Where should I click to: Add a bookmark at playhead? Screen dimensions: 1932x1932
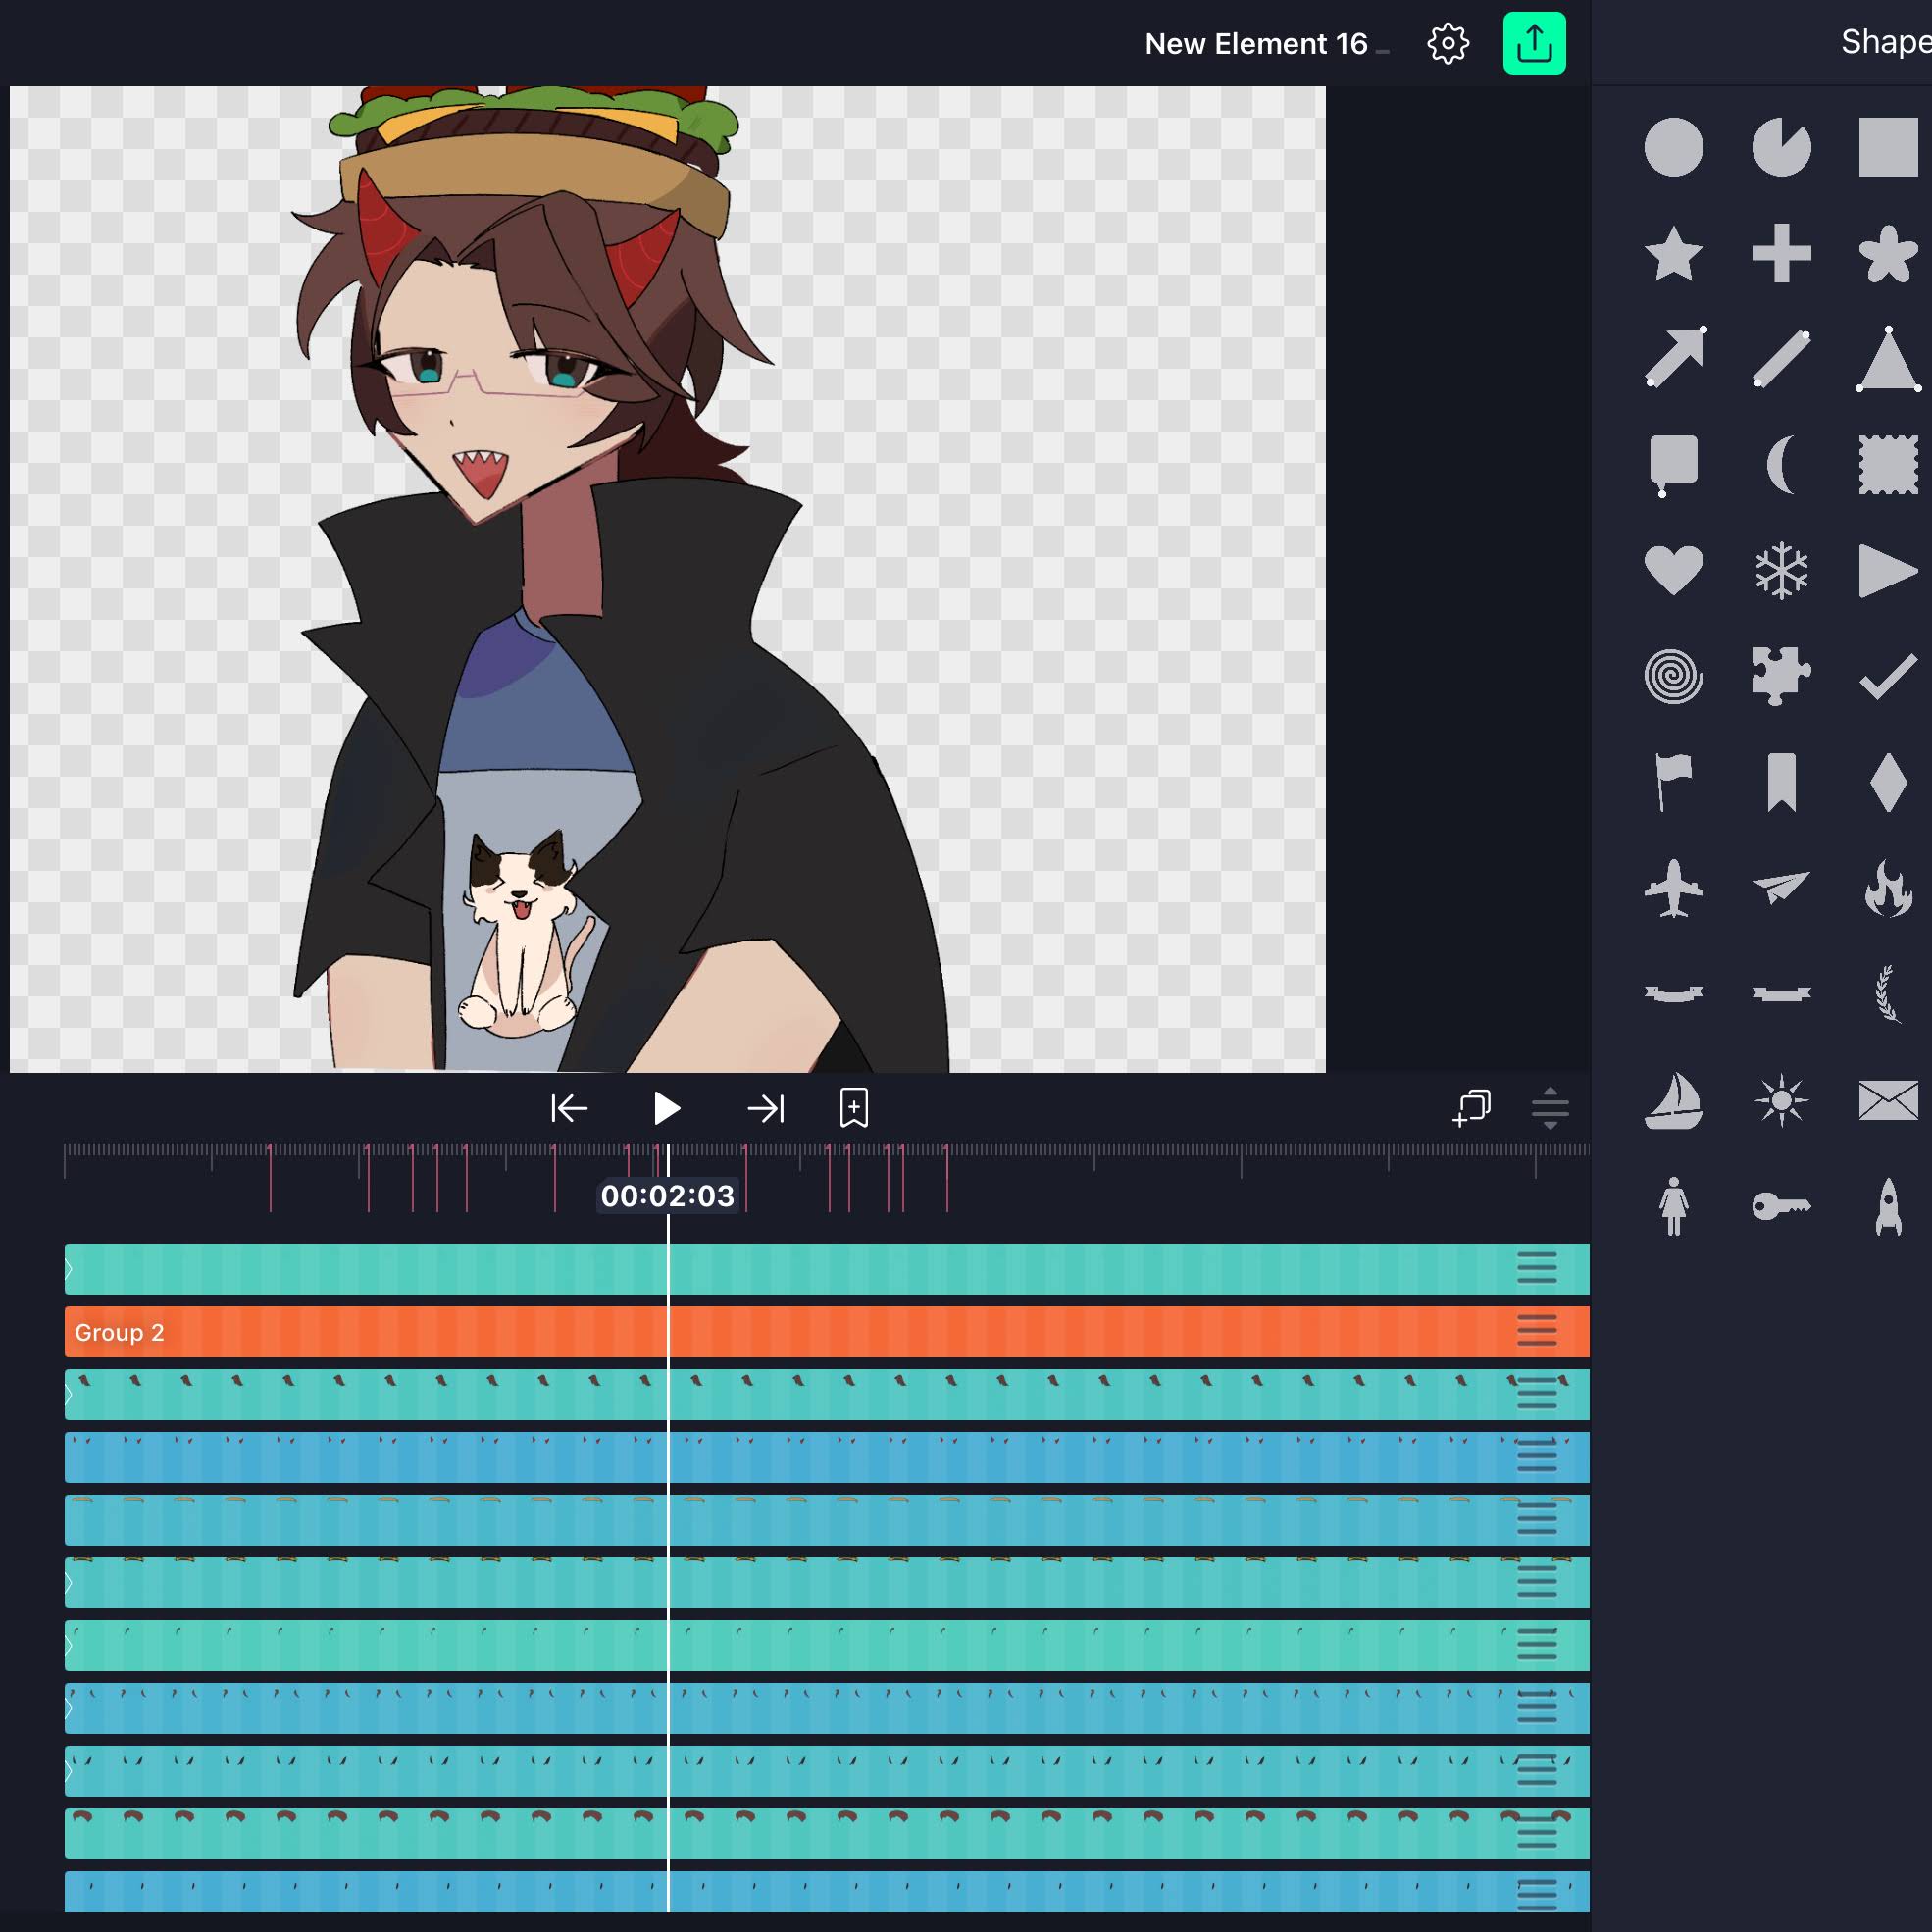854,1108
